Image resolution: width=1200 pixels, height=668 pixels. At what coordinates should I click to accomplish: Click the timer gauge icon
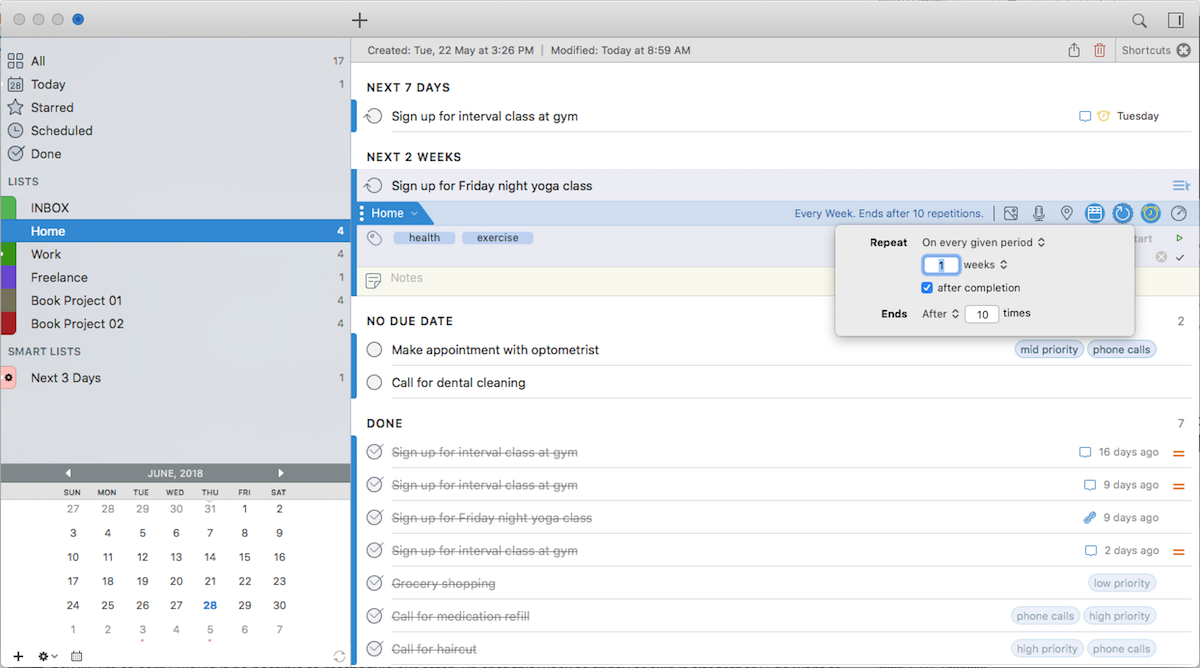1179,213
